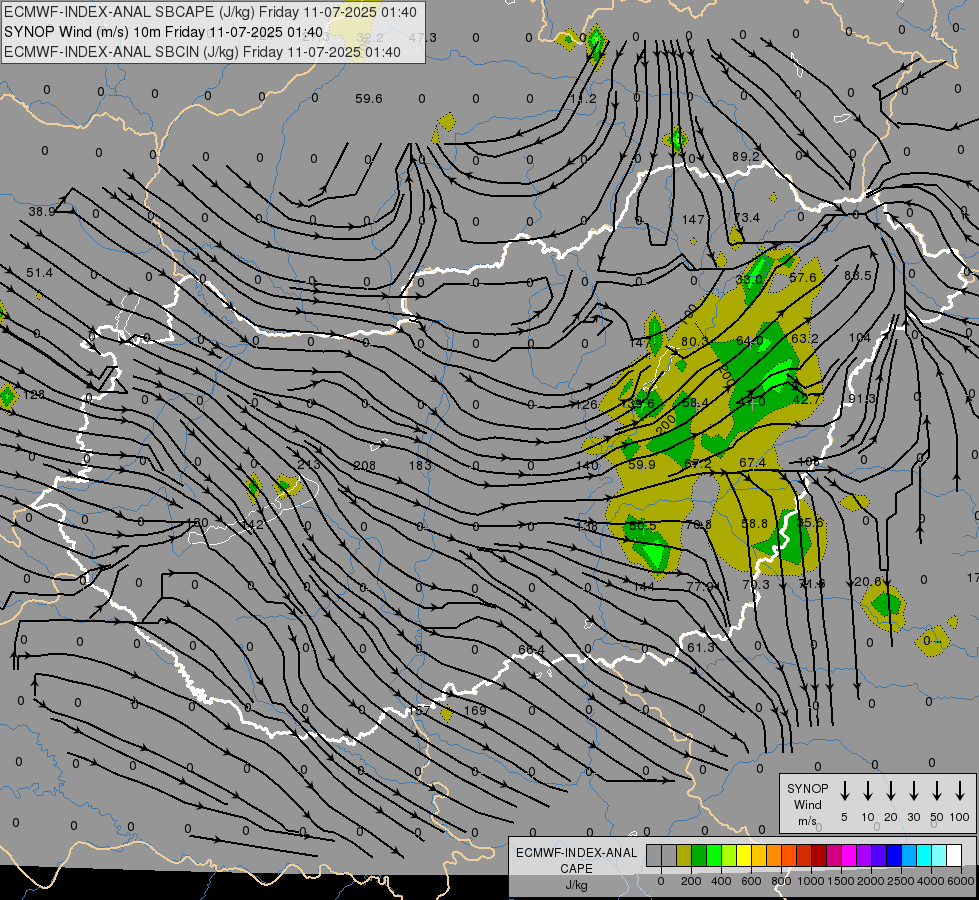This screenshot has height=900, width=979.
Task: Click the map value 58.8
Action: [x=754, y=523]
